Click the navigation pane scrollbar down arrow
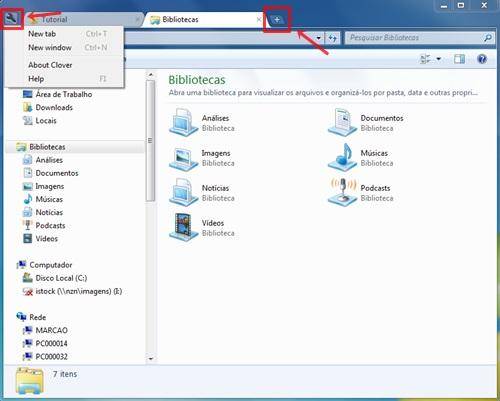Screen dimensions: 500x401 pos(151,359)
